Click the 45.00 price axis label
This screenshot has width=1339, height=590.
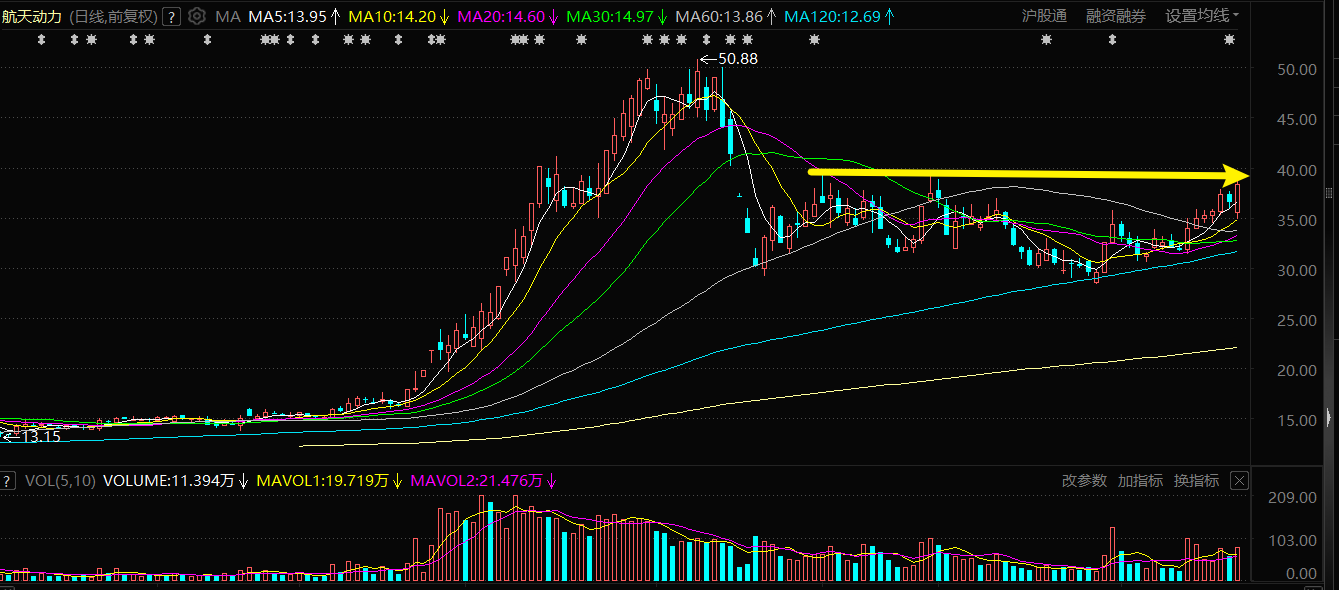[1296, 119]
